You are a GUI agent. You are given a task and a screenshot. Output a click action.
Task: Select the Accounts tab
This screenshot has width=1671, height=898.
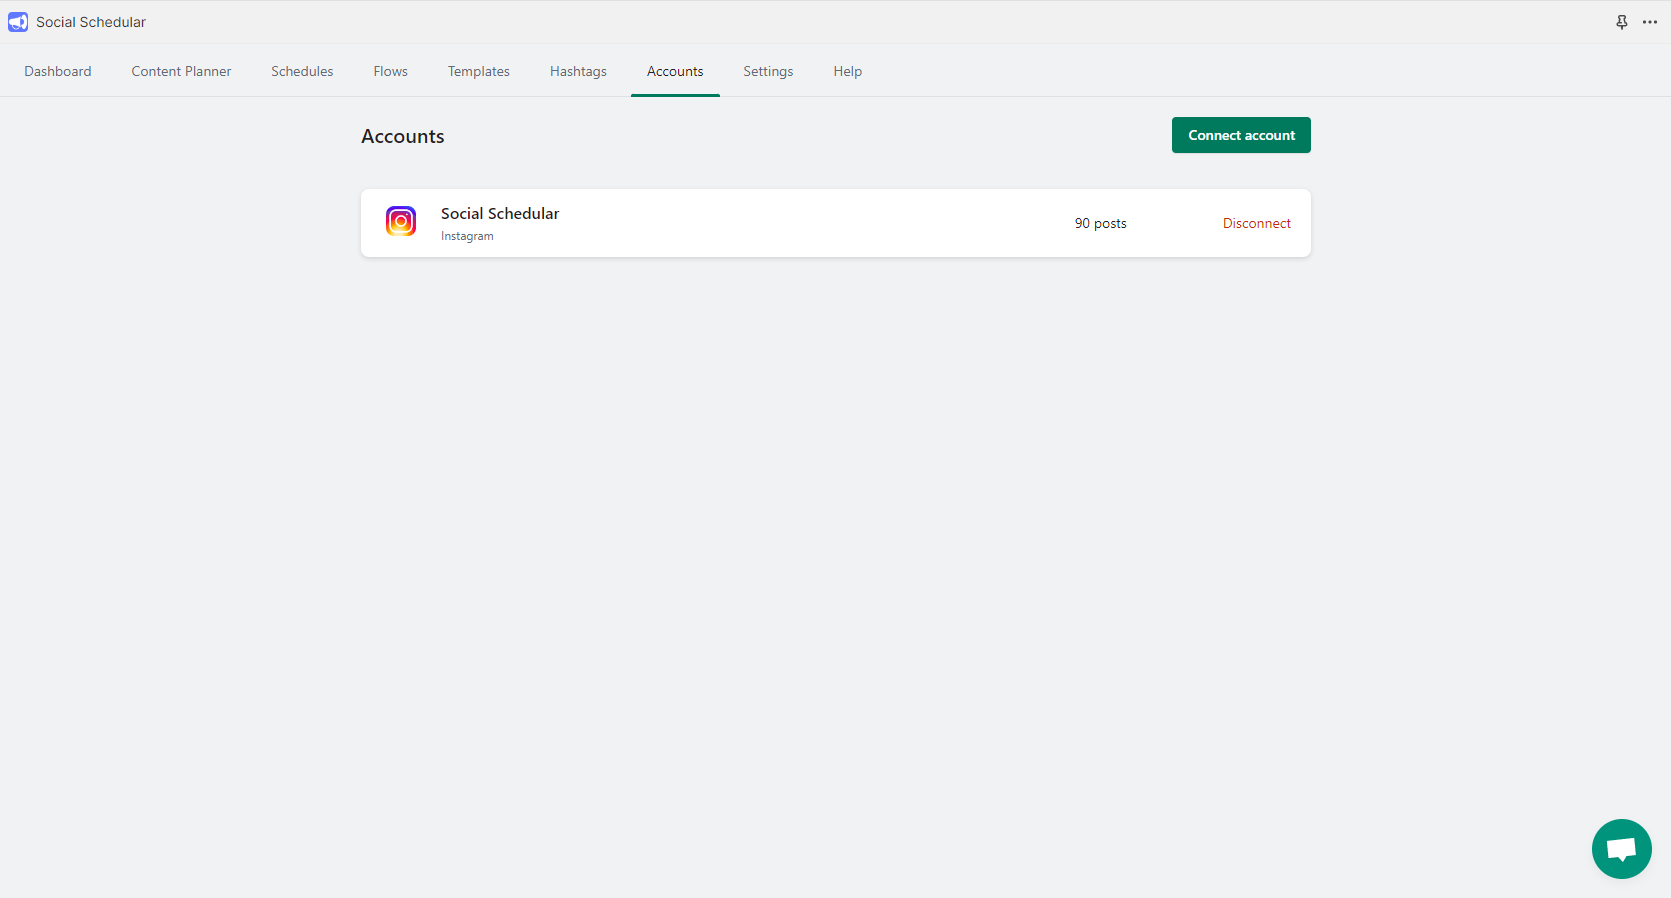[x=675, y=71]
